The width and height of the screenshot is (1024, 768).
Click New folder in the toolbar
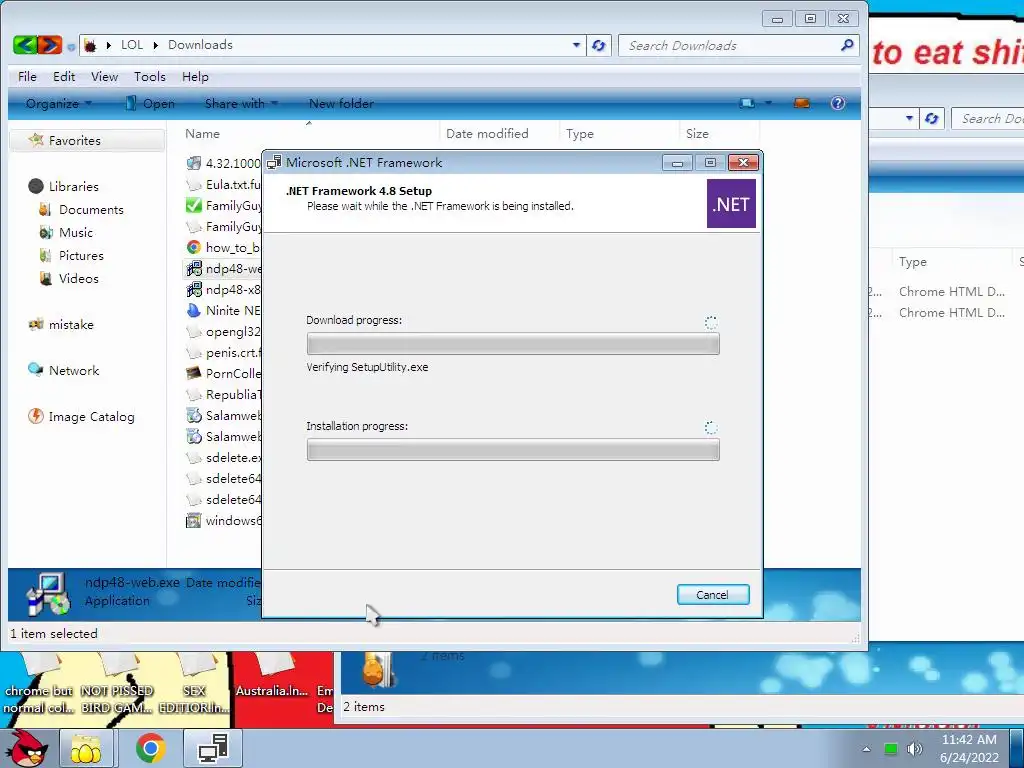(341, 103)
